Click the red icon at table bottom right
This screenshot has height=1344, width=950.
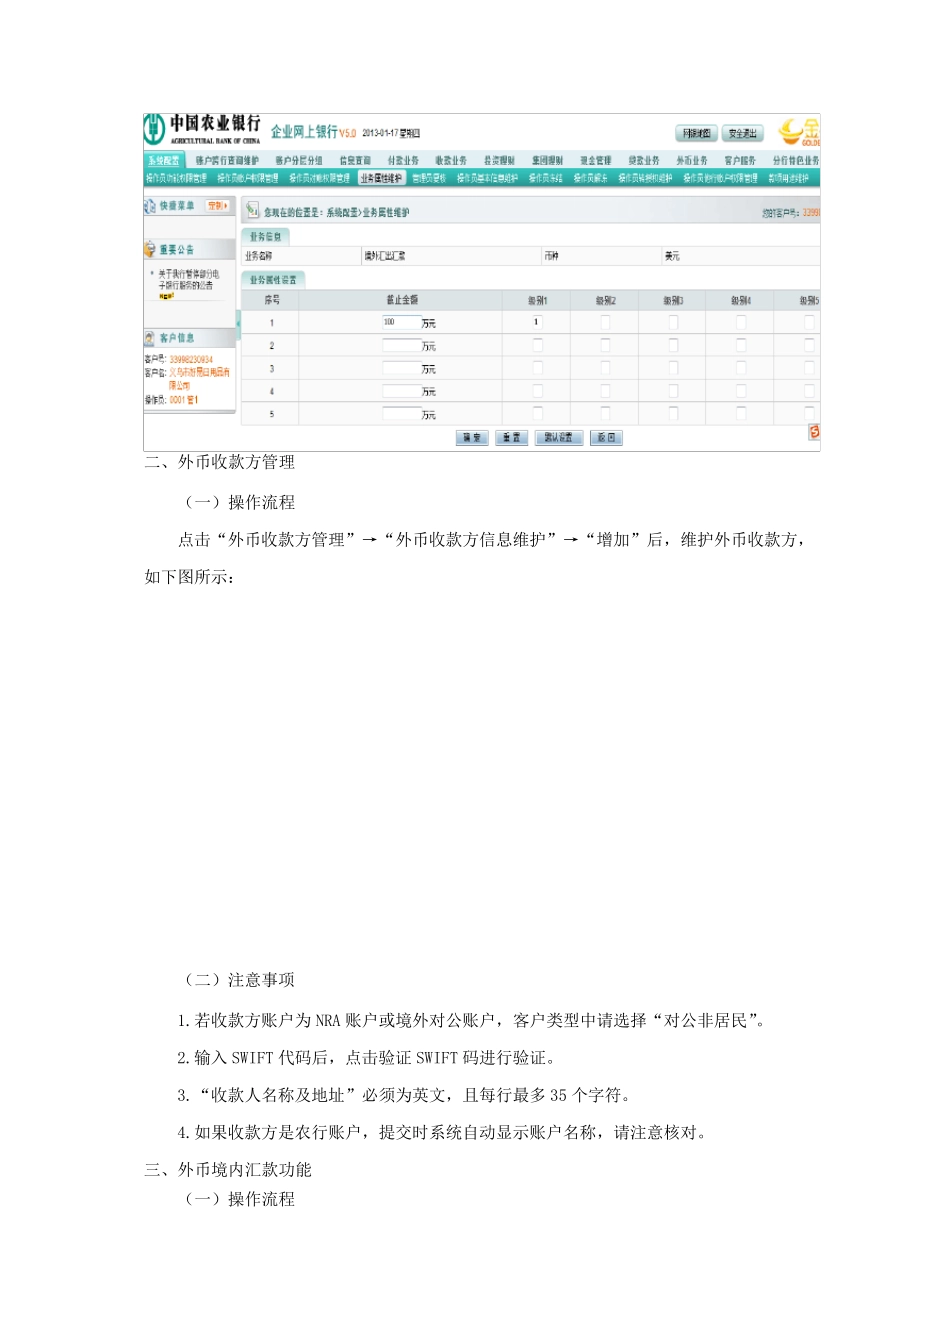[x=814, y=432]
